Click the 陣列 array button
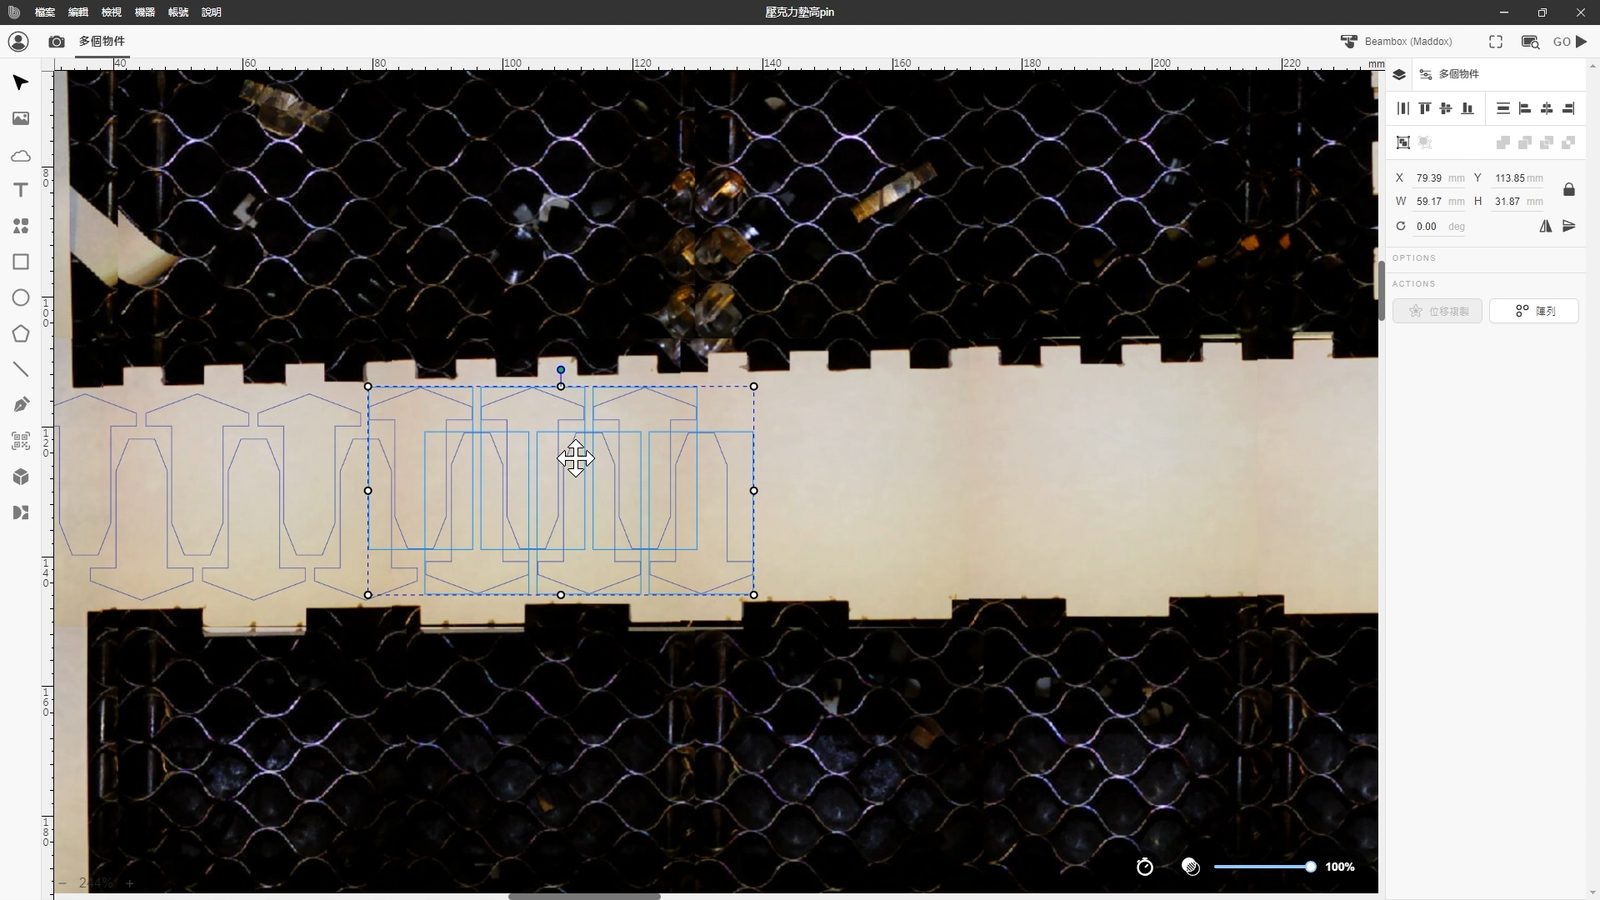Viewport: 1600px width, 900px height. [1534, 311]
